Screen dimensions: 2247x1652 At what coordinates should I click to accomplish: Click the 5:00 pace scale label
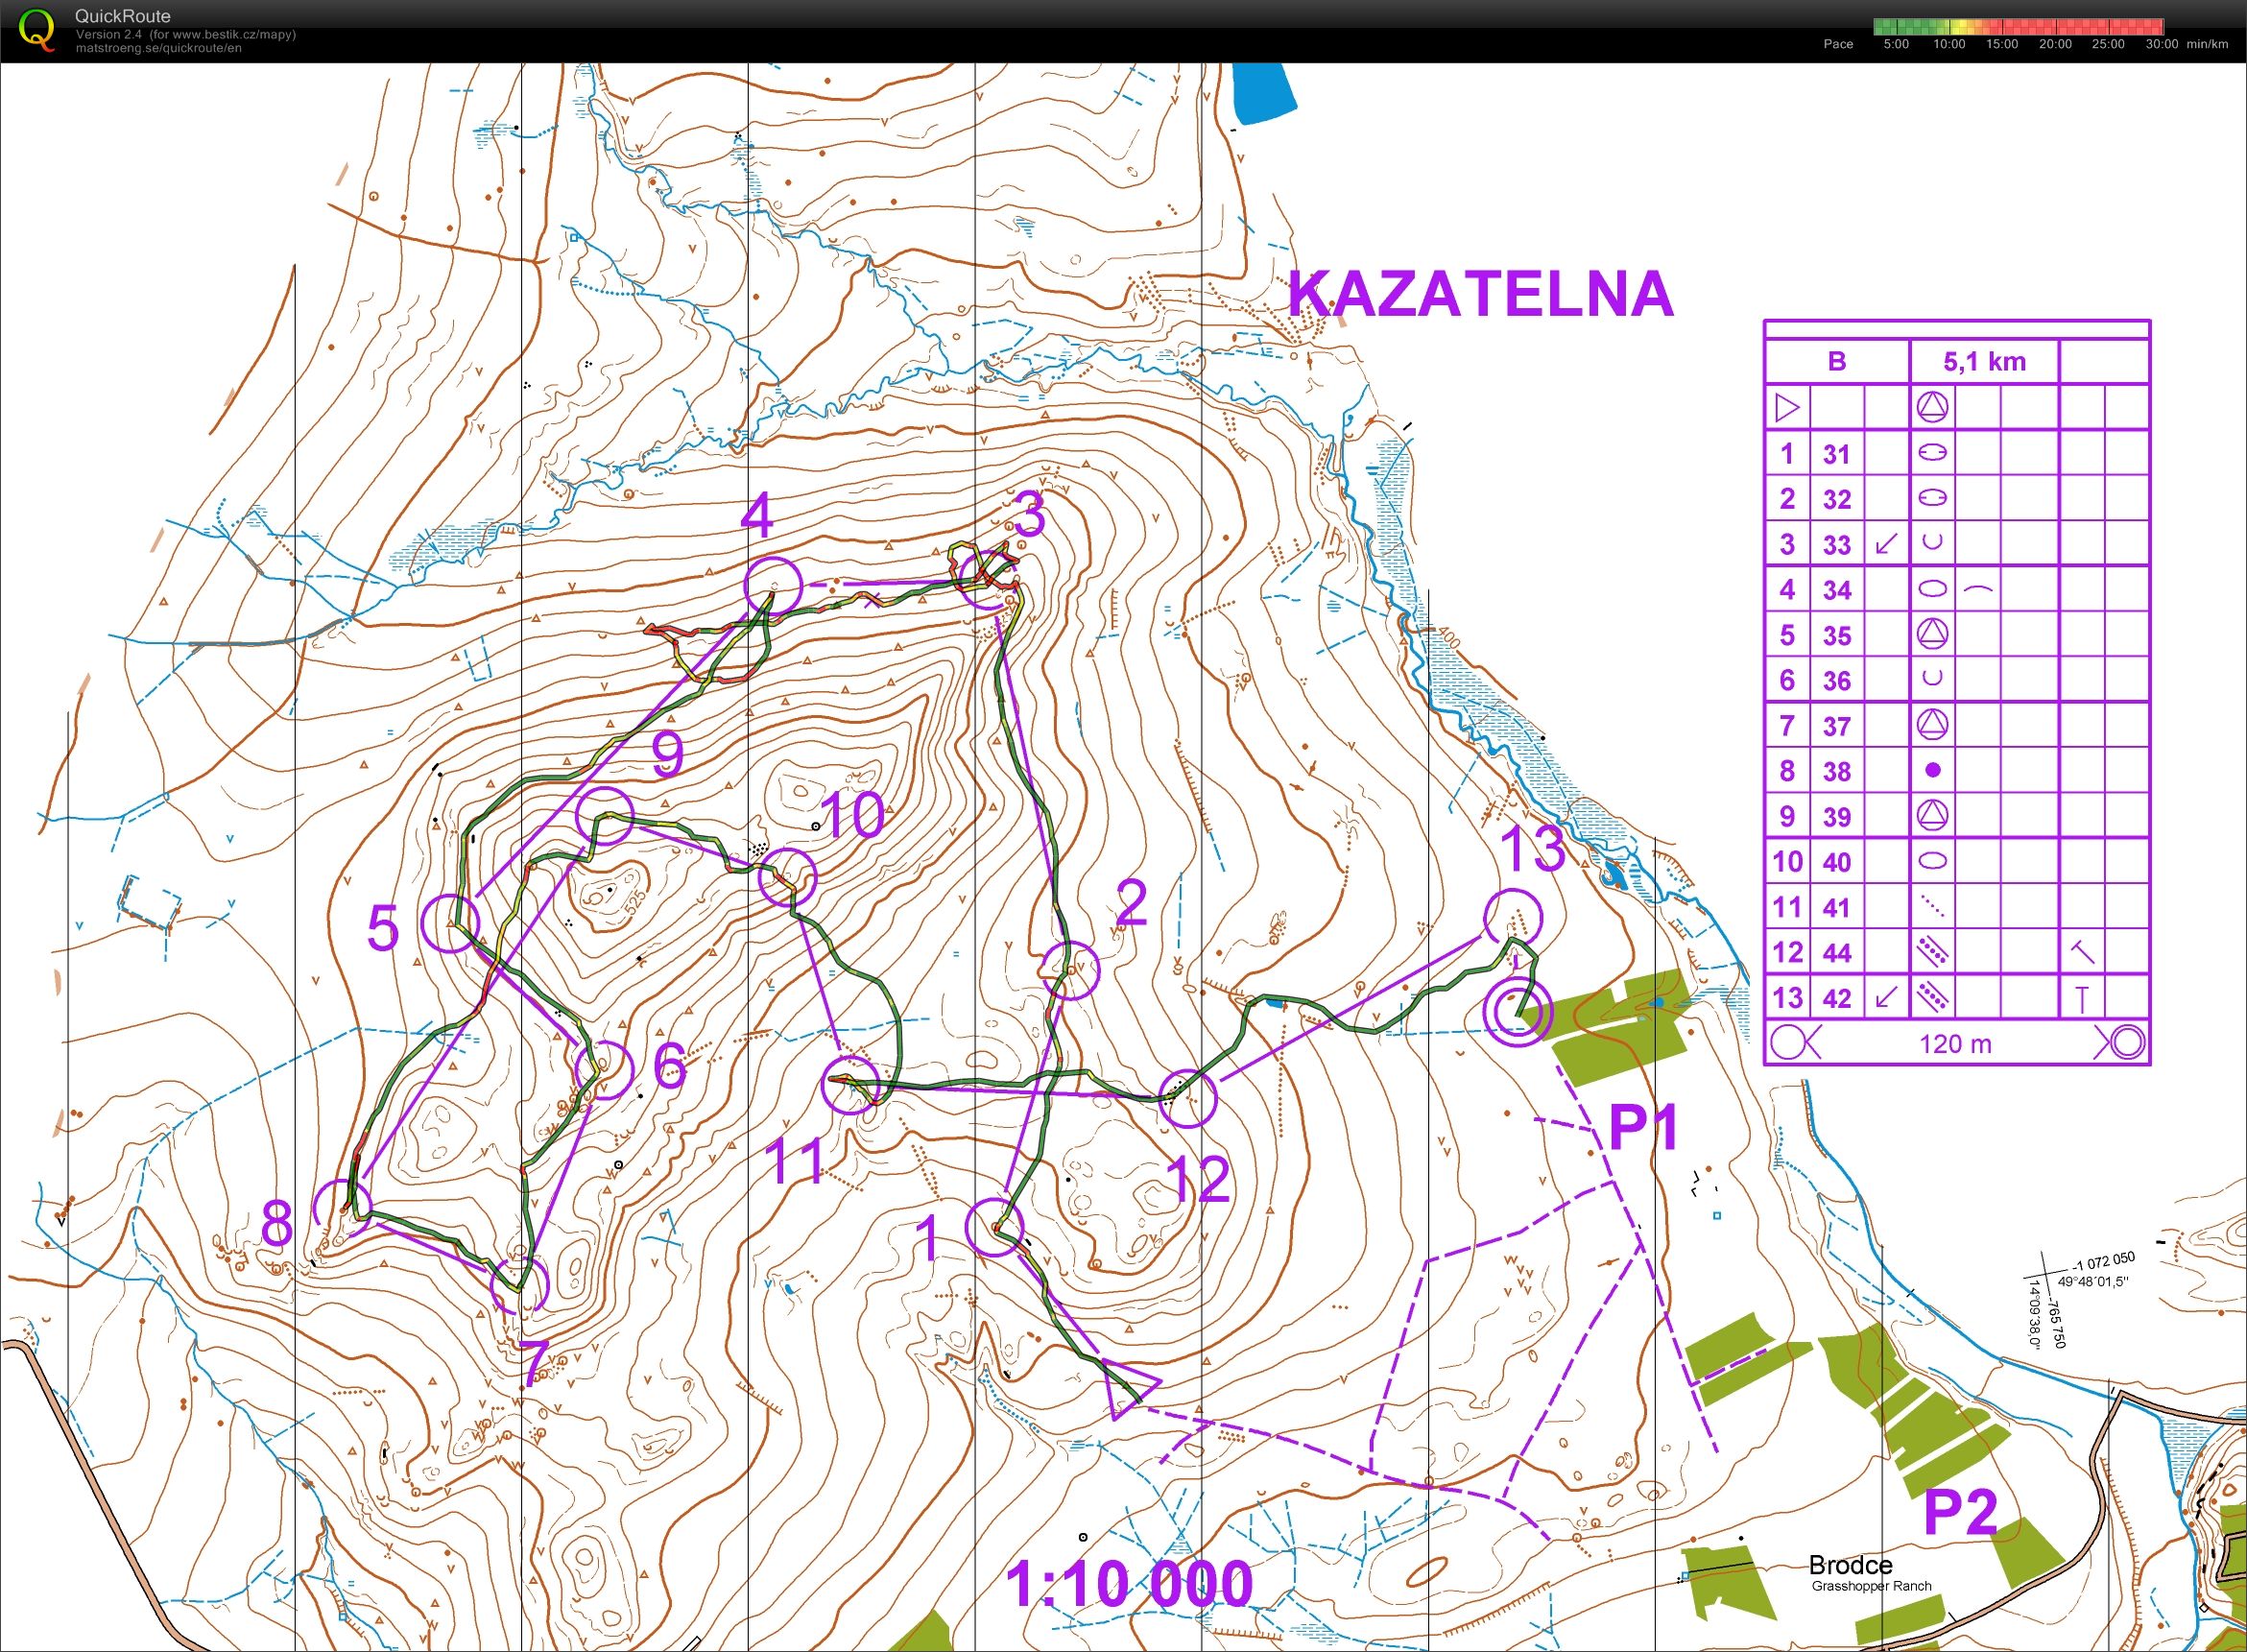point(1896,44)
